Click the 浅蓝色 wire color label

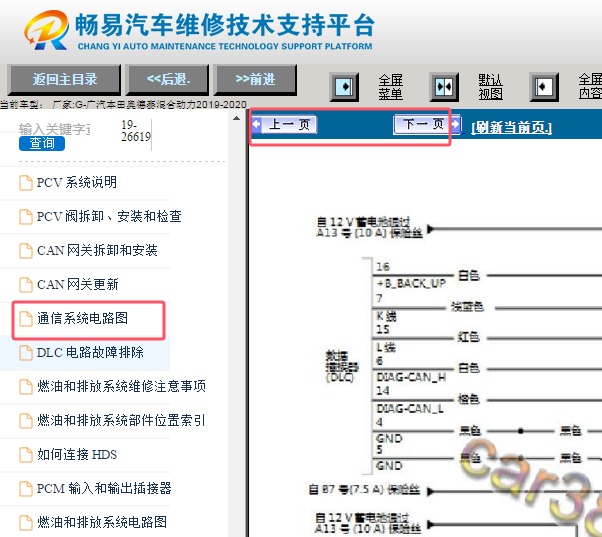point(467,307)
